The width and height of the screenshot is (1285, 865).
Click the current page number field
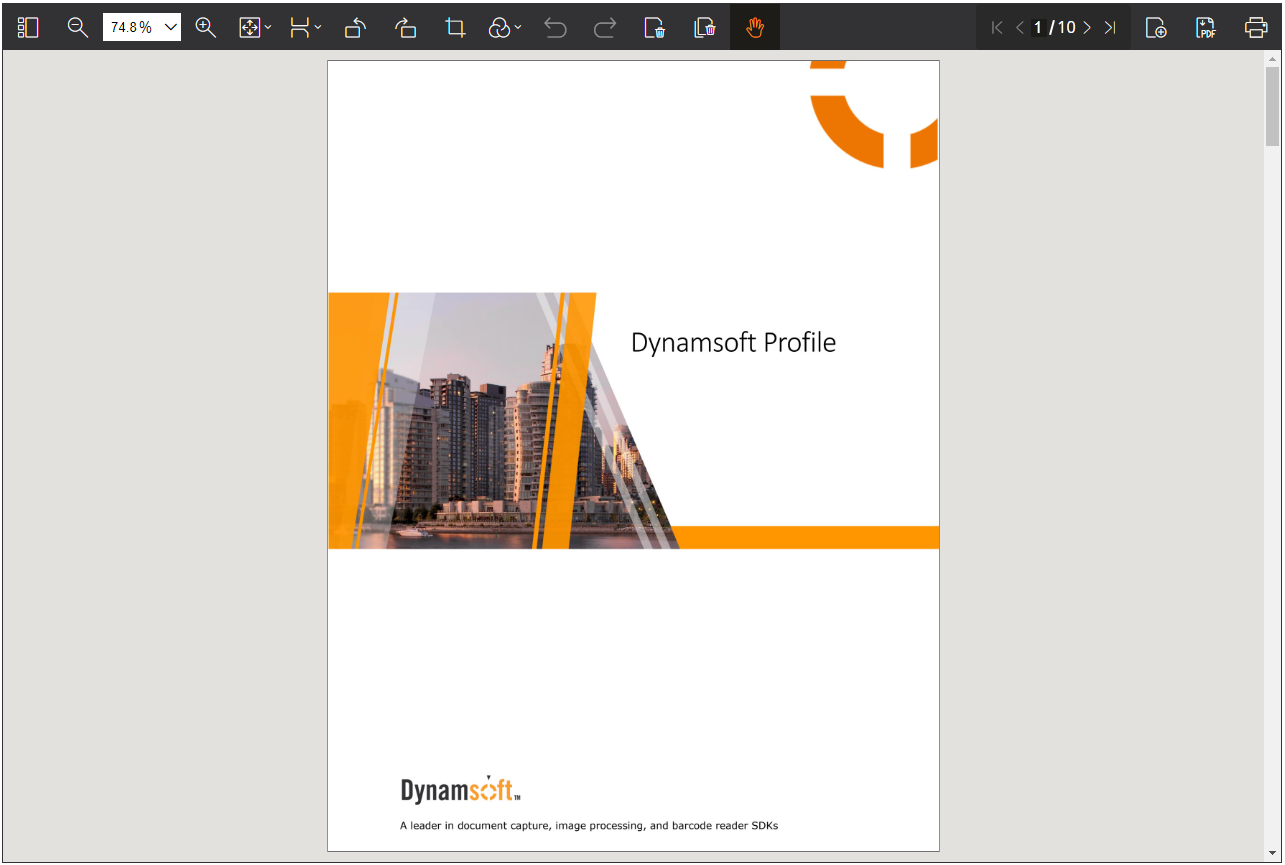click(1038, 28)
